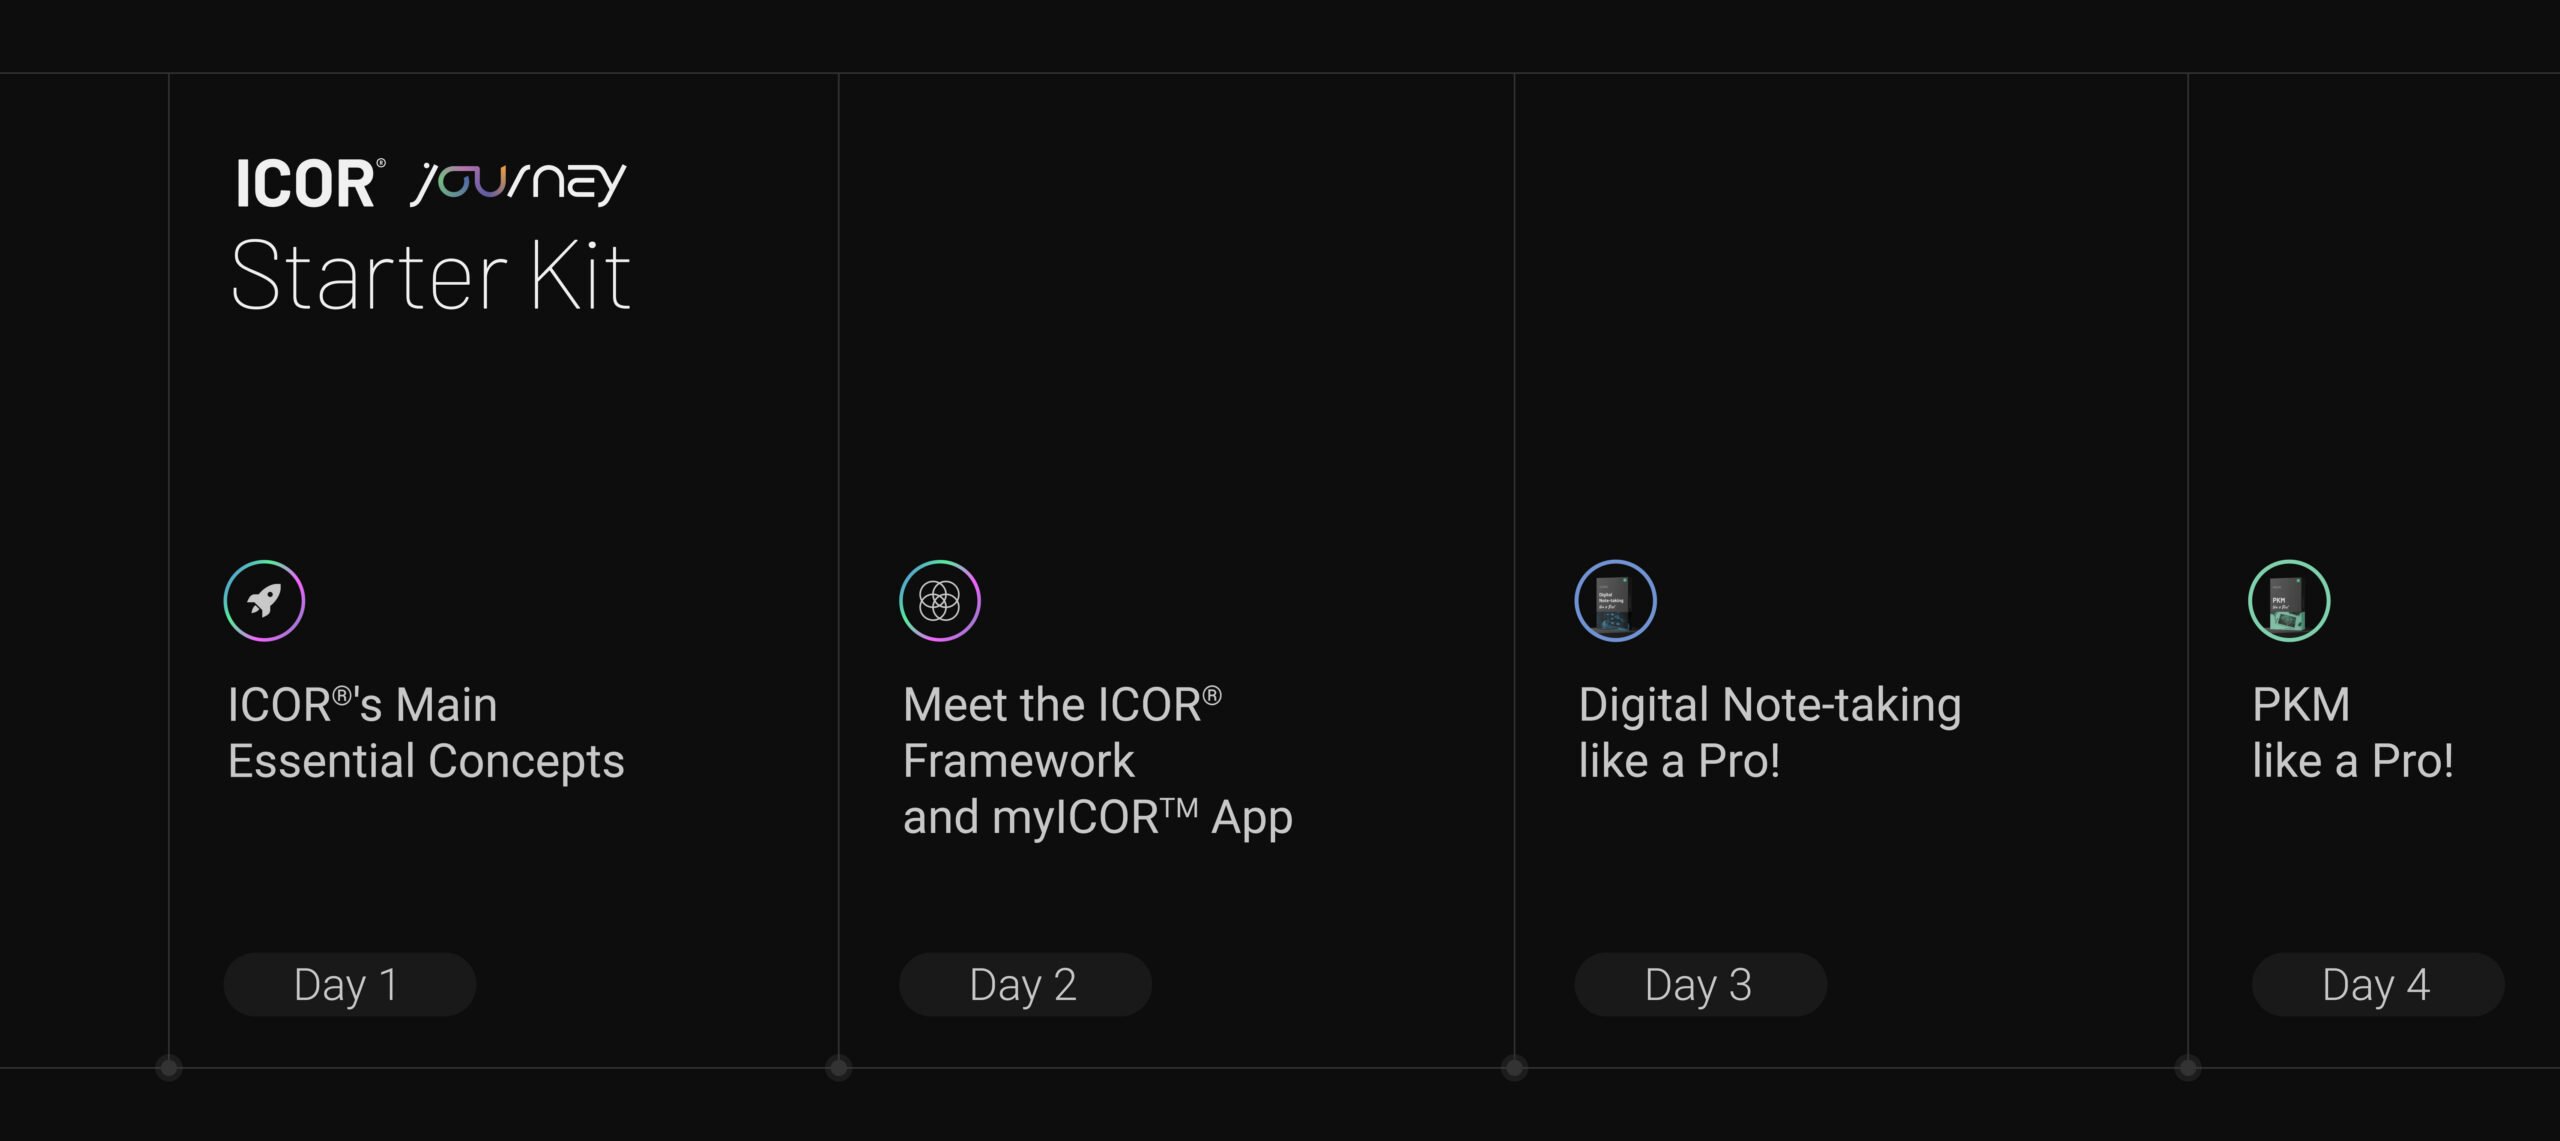Open ICOR's Main Essential Concepts title
The image size is (2560, 1141).
(x=425, y=733)
